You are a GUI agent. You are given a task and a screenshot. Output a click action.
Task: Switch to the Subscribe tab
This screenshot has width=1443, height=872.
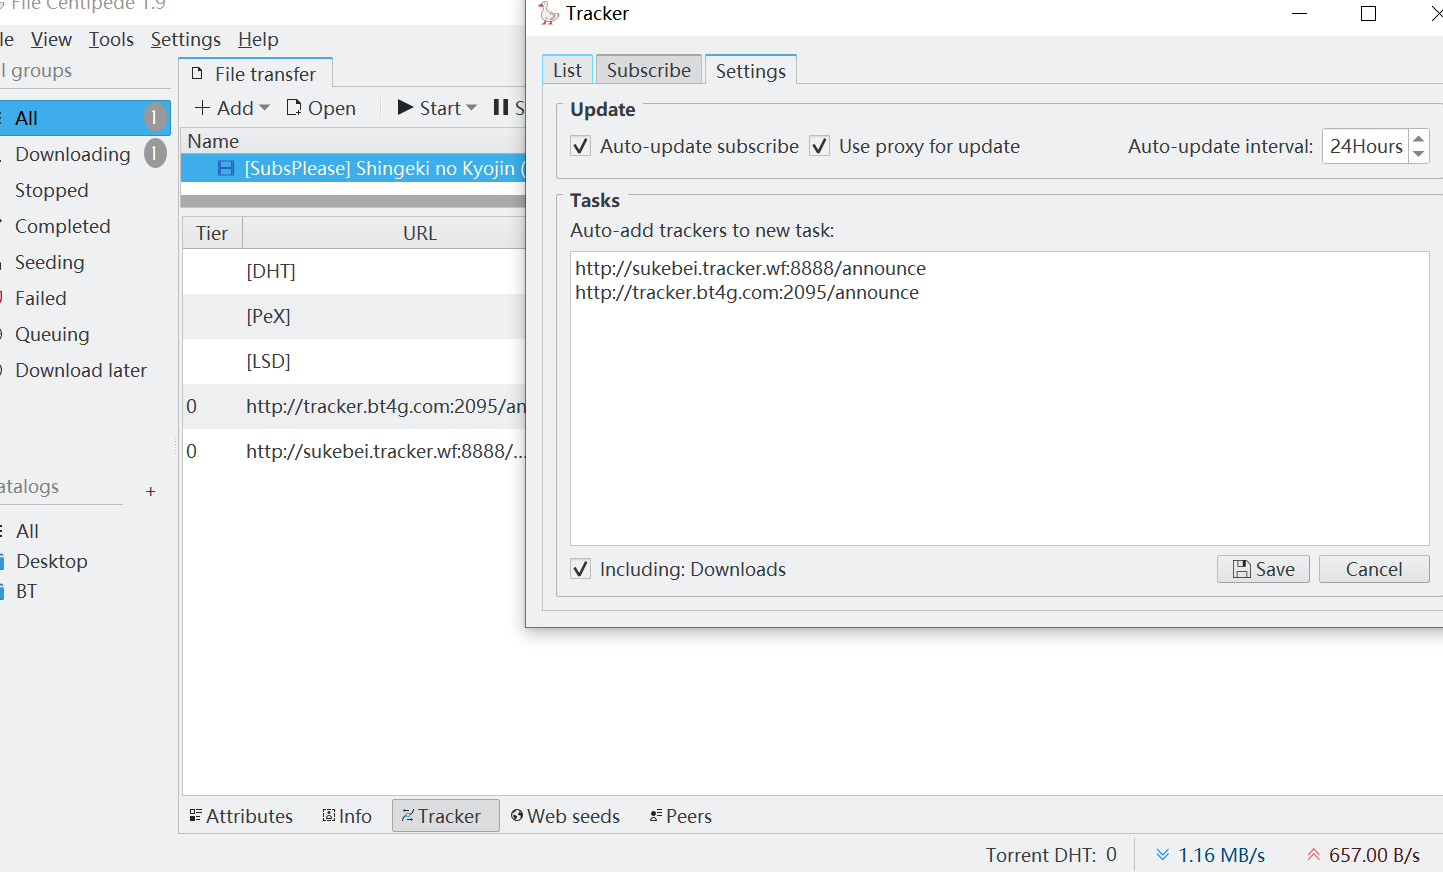pyautogui.click(x=648, y=69)
